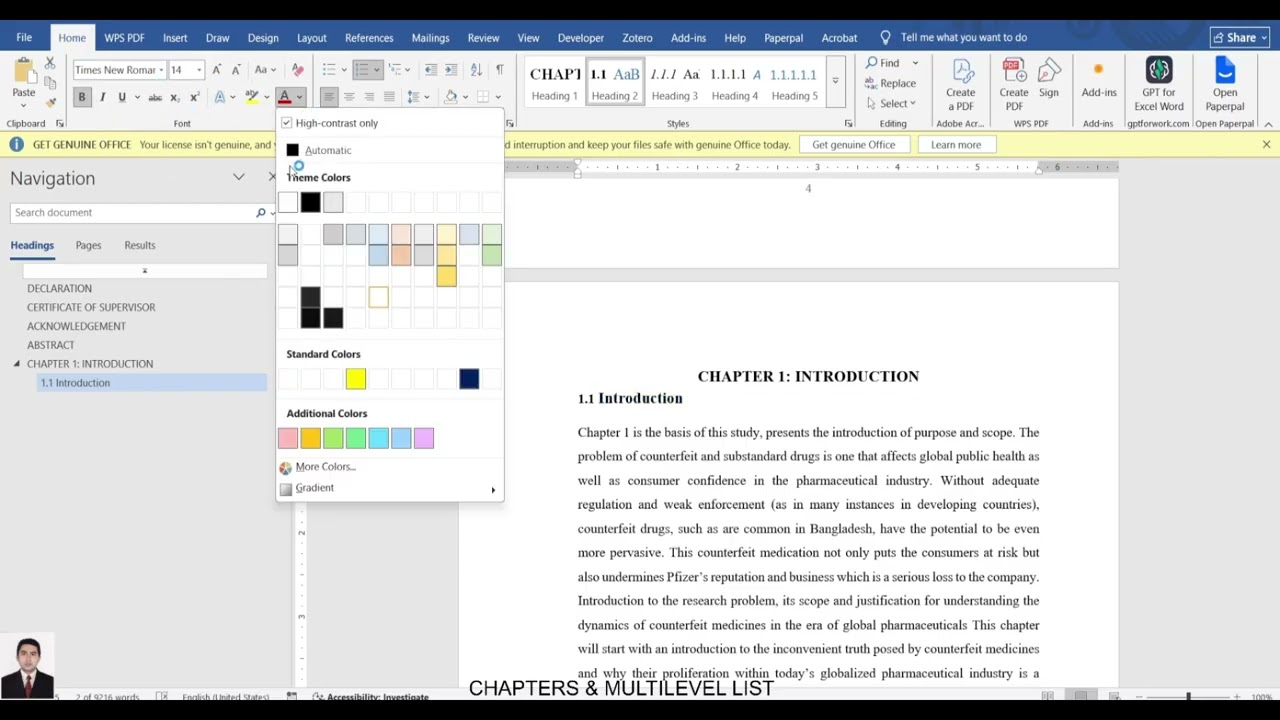Collapse CHAPTER 1: INTRODUCTION heading in navigation
Screen dimensions: 1280x720
click(17, 364)
